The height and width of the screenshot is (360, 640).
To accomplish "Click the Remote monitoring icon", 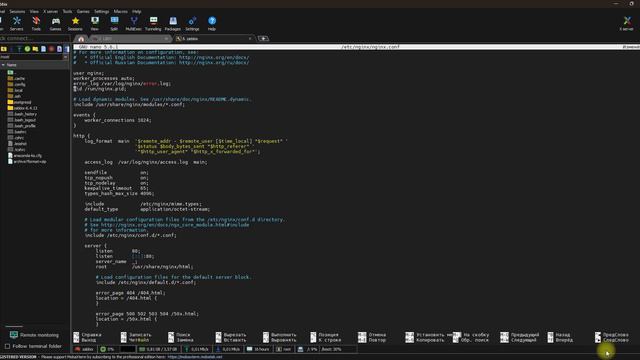I will [14, 335].
